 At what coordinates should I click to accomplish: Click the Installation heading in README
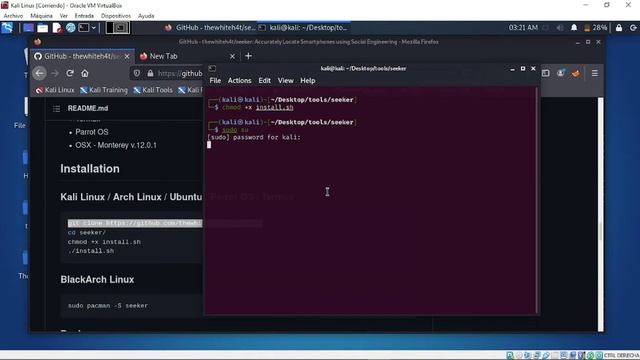(x=90, y=169)
